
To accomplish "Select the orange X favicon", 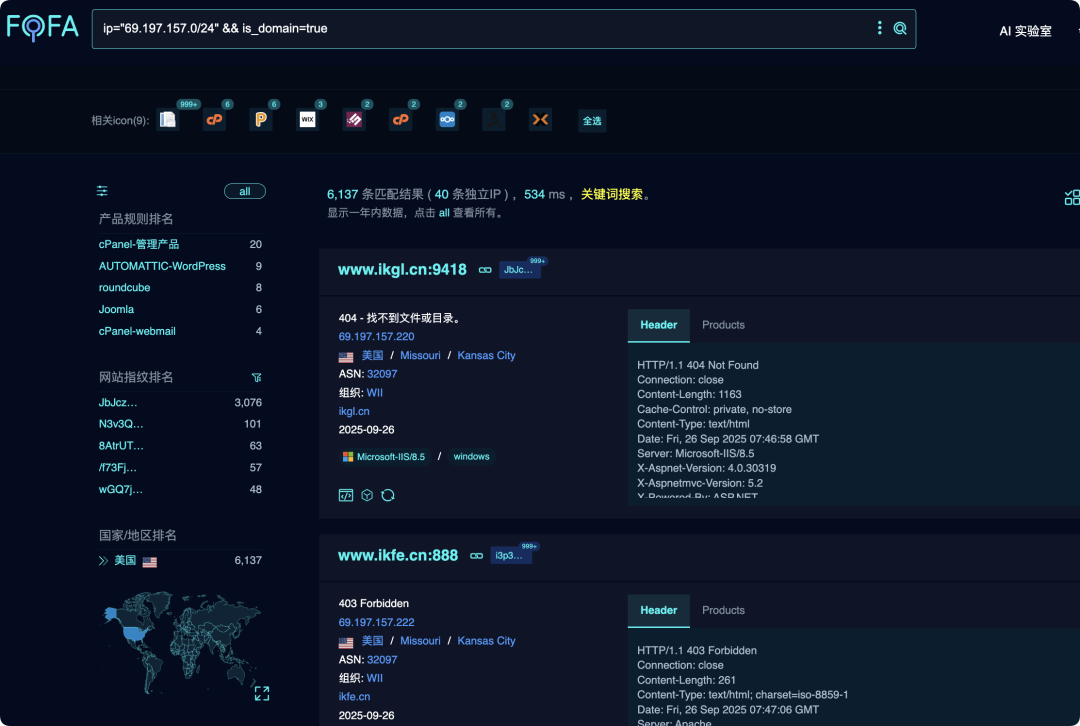I will click(540, 120).
